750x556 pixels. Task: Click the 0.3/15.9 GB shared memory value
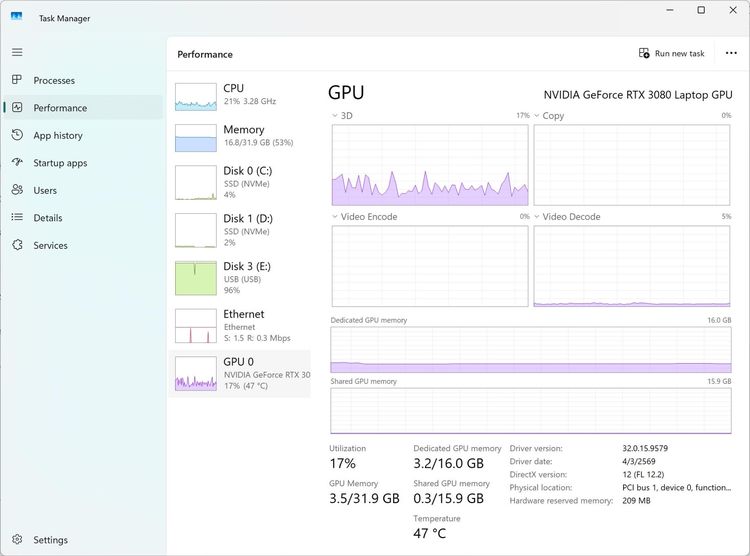pyautogui.click(x=449, y=498)
